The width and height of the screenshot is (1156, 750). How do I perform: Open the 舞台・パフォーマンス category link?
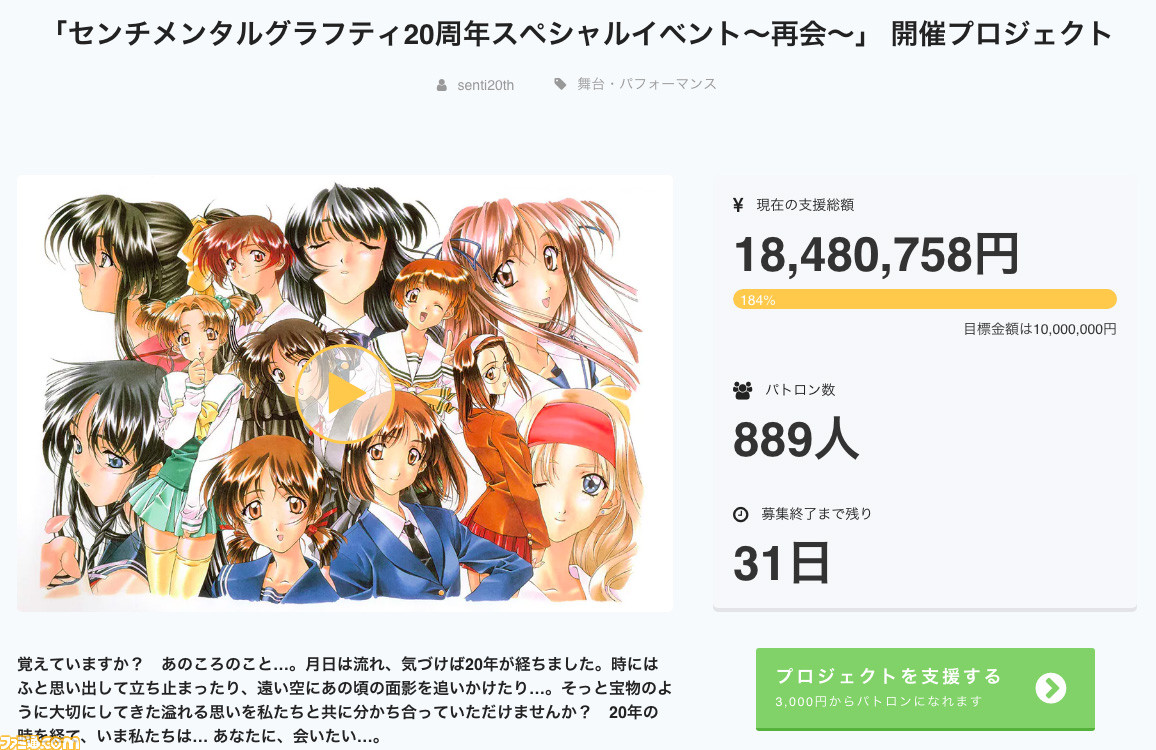[647, 84]
